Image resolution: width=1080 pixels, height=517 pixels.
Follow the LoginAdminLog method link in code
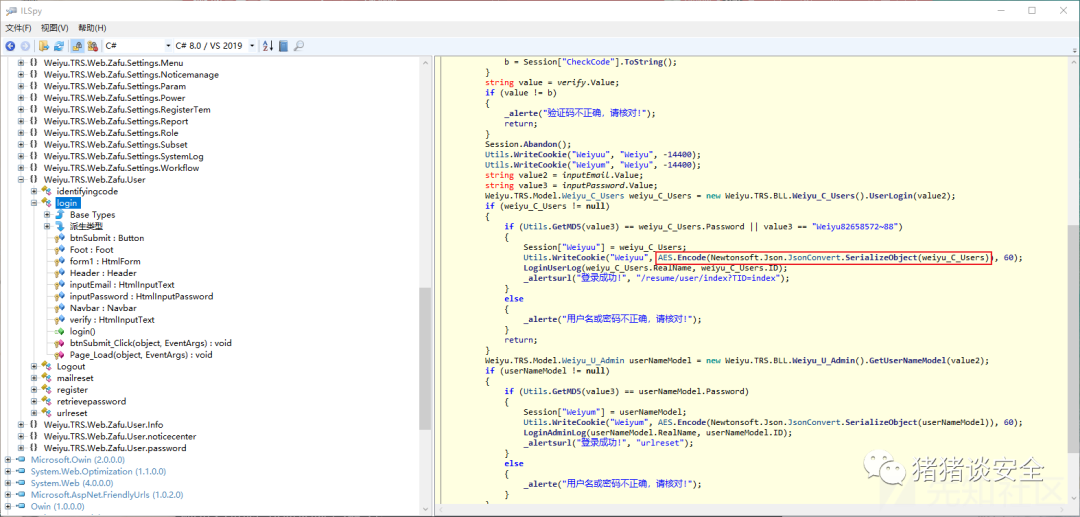[x=554, y=432]
